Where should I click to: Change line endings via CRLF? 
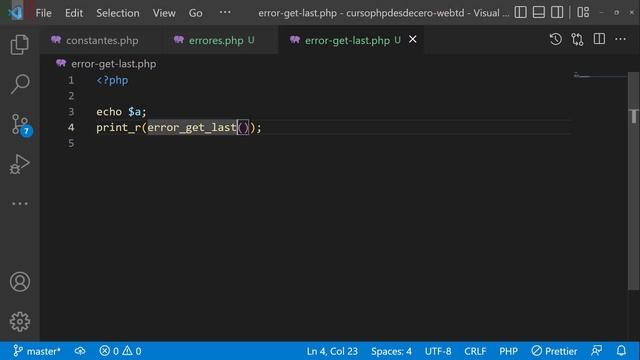point(475,351)
